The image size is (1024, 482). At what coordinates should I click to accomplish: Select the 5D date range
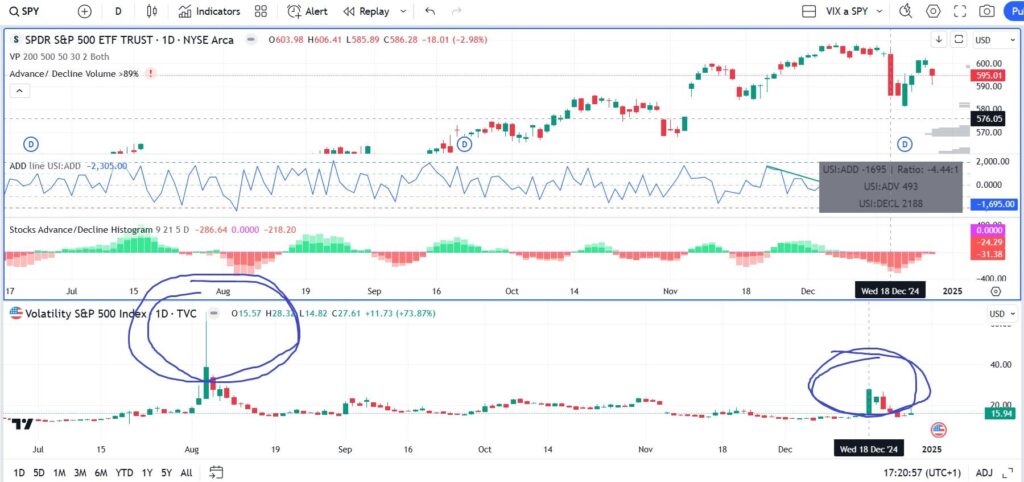coord(39,472)
